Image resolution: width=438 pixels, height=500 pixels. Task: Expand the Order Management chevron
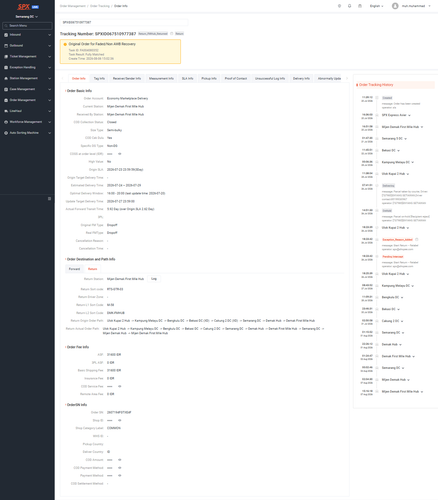coord(49,100)
